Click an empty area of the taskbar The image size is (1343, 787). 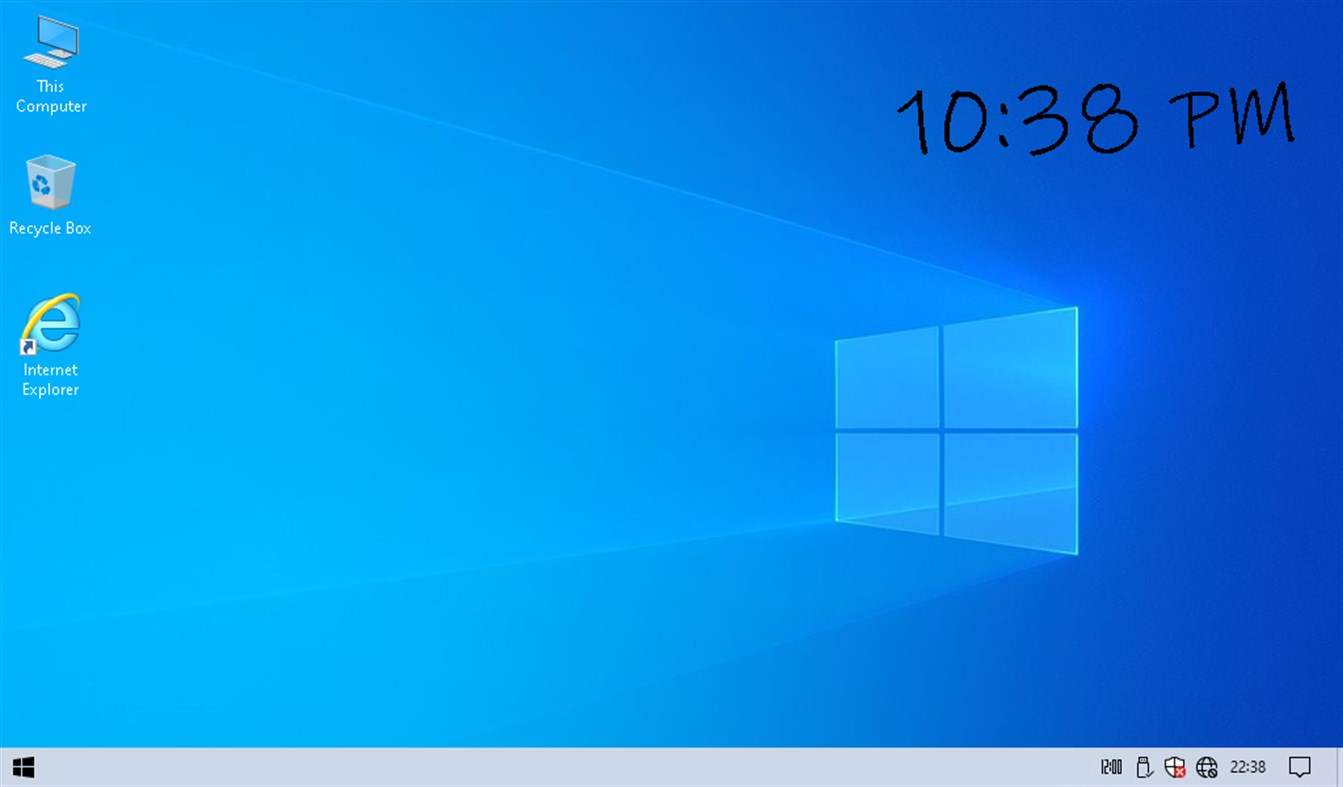[x=600, y=766]
